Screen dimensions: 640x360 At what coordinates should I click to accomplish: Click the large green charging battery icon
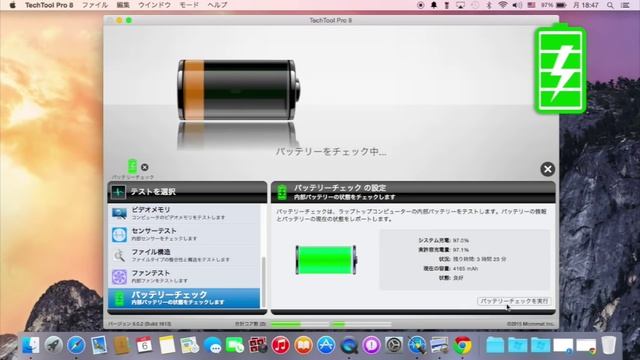[560, 69]
